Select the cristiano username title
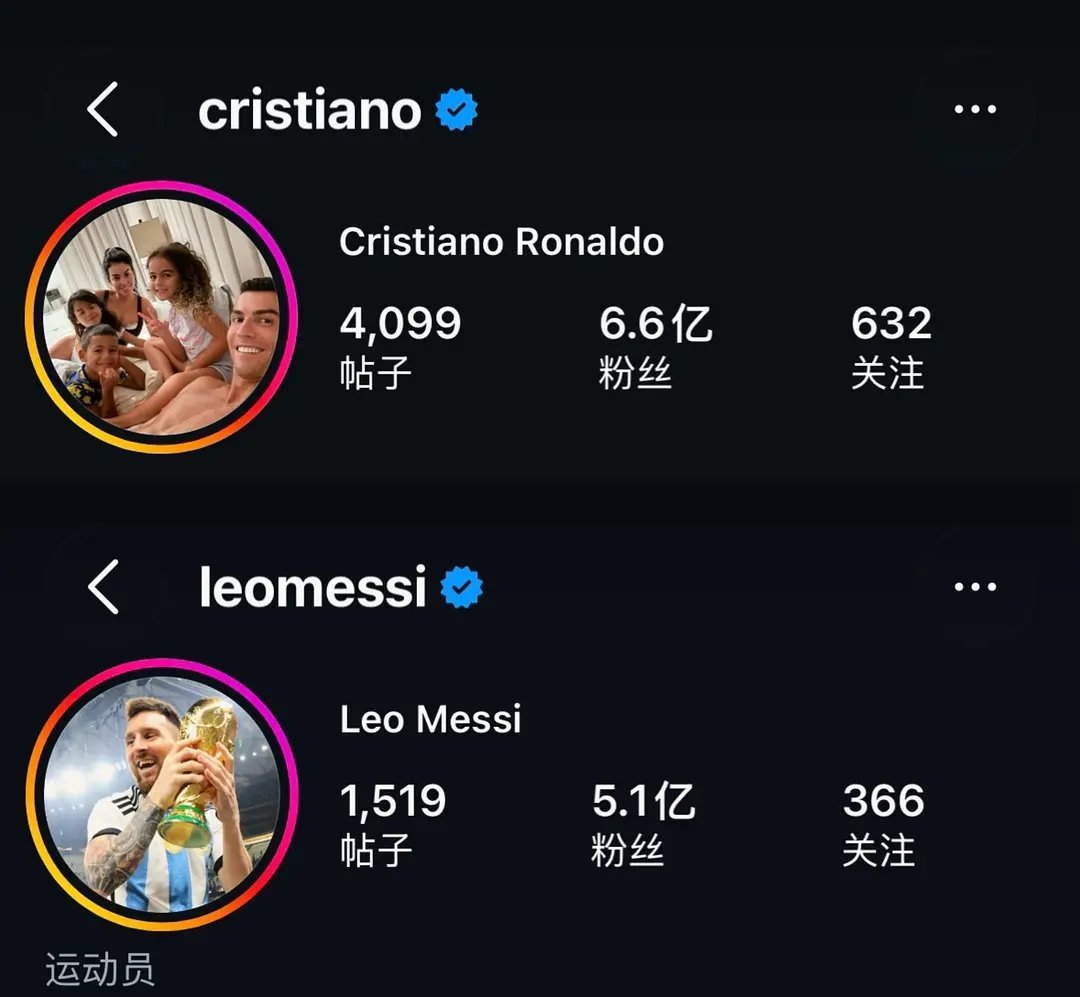 [309, 110]
